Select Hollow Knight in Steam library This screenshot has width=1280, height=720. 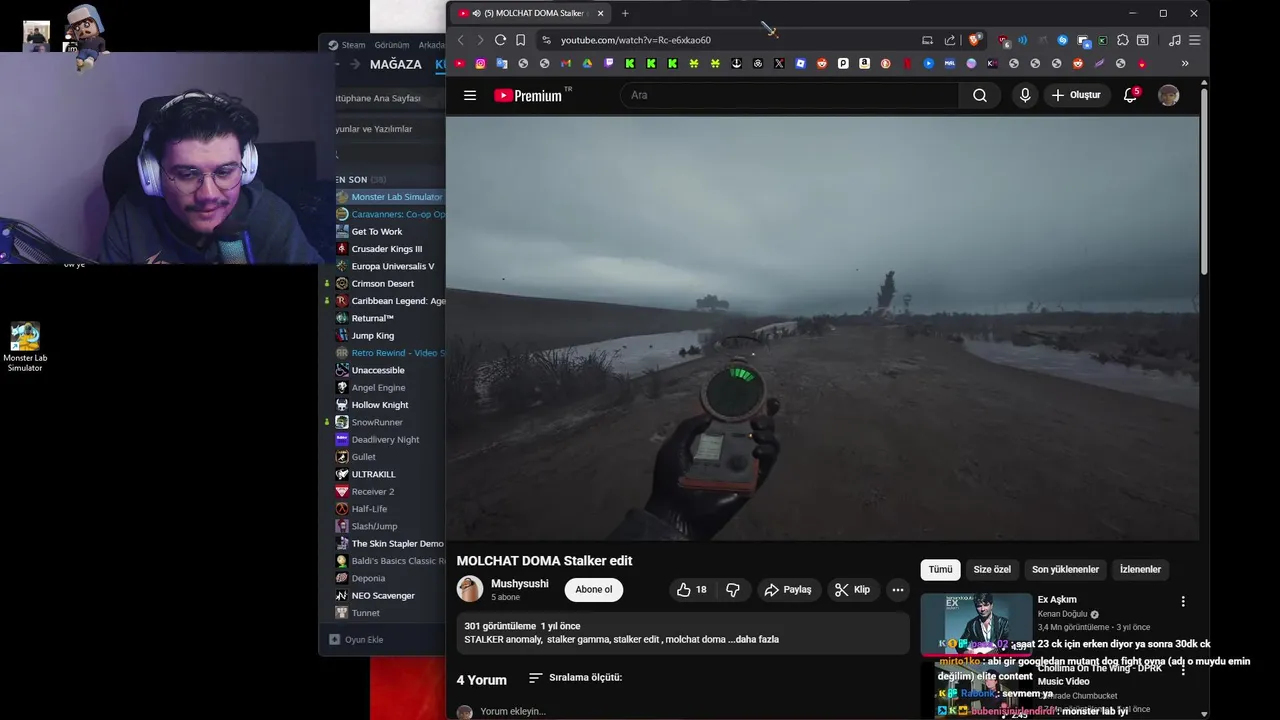[x=379, y=405]
